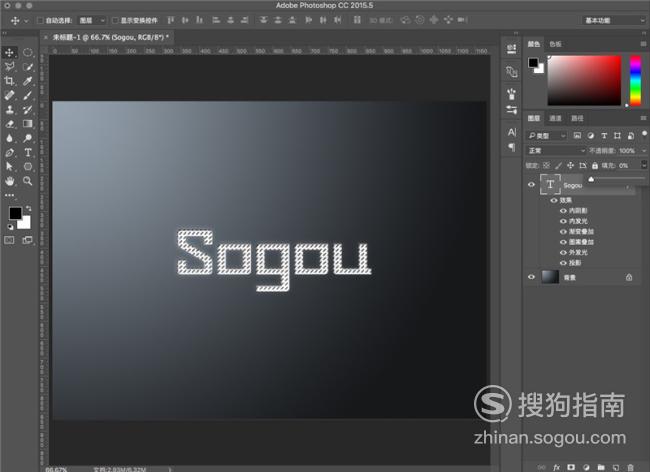
Task: Select the Move tool in toolbox
Action: pos(9,52)
